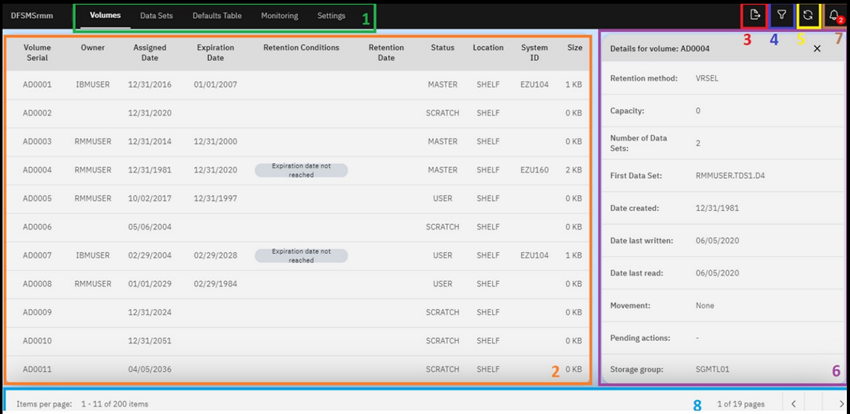Sort by Assigned Date column header
Image resolution: width=850 pixels, height=414 pixels.
coord(150,53)
